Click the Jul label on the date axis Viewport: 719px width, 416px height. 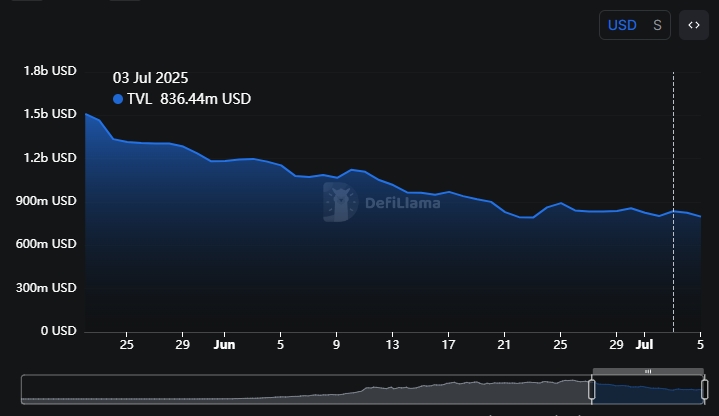point(645,345)
